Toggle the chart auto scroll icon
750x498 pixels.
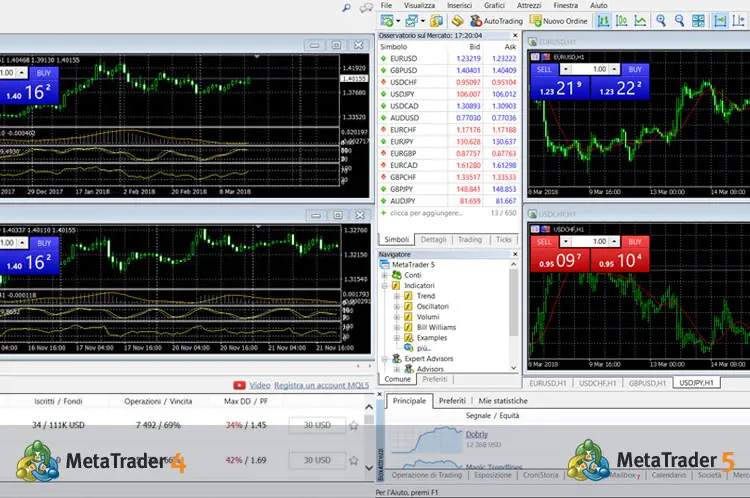click(720, 21)
